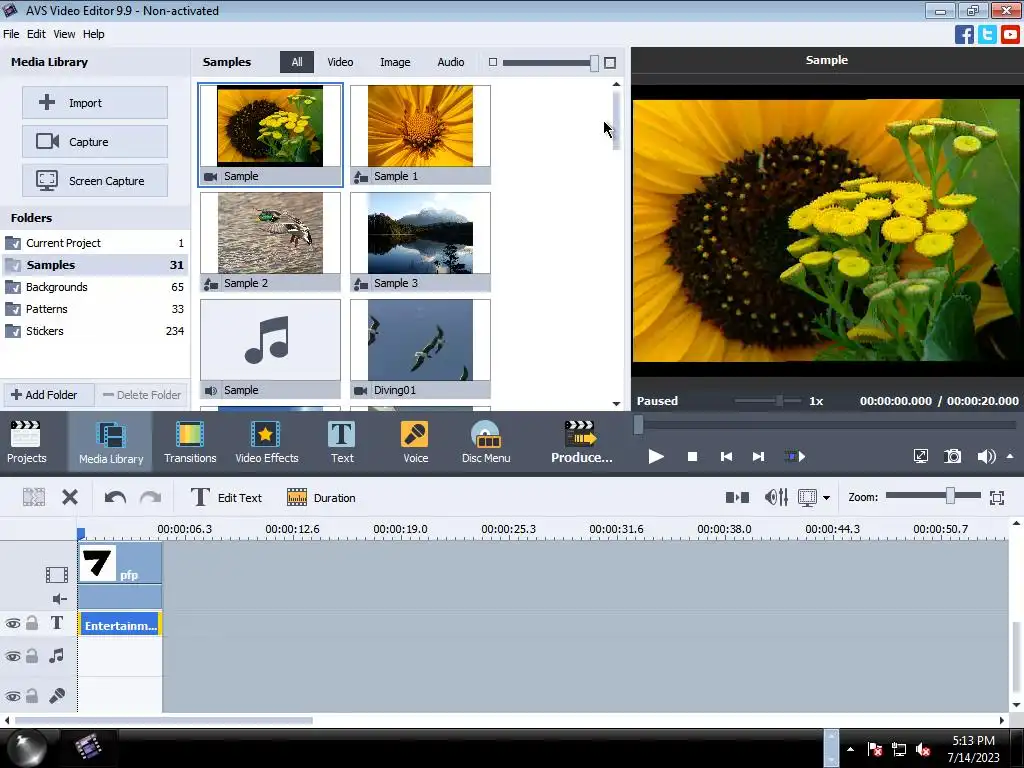Filter samples by Image
The image size is (1024, 768).
pos(395,62)
